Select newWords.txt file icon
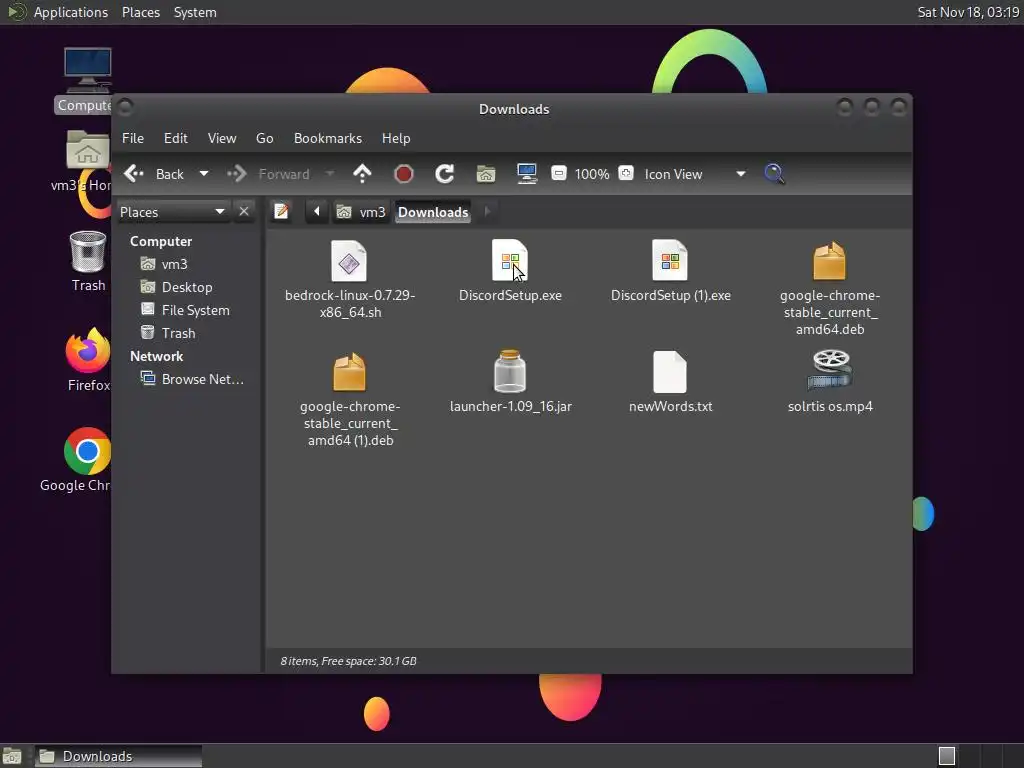The image size is (1024, 768). [670, 372]
